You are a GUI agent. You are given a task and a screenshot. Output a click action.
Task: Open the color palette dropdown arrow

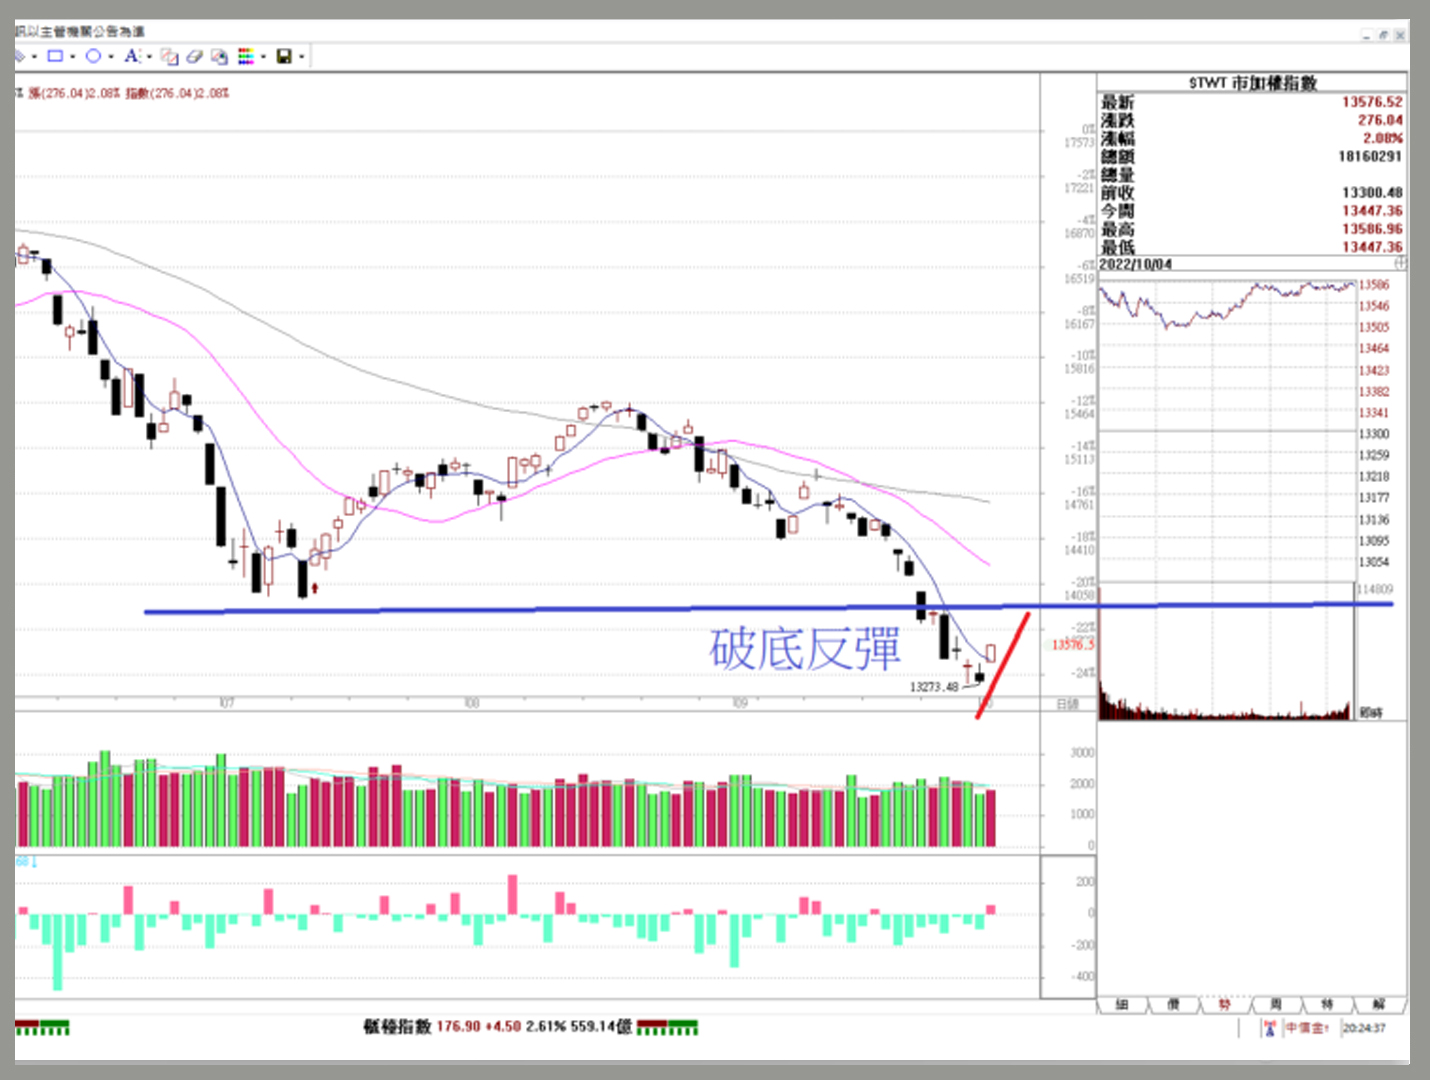tap(263, 57)
